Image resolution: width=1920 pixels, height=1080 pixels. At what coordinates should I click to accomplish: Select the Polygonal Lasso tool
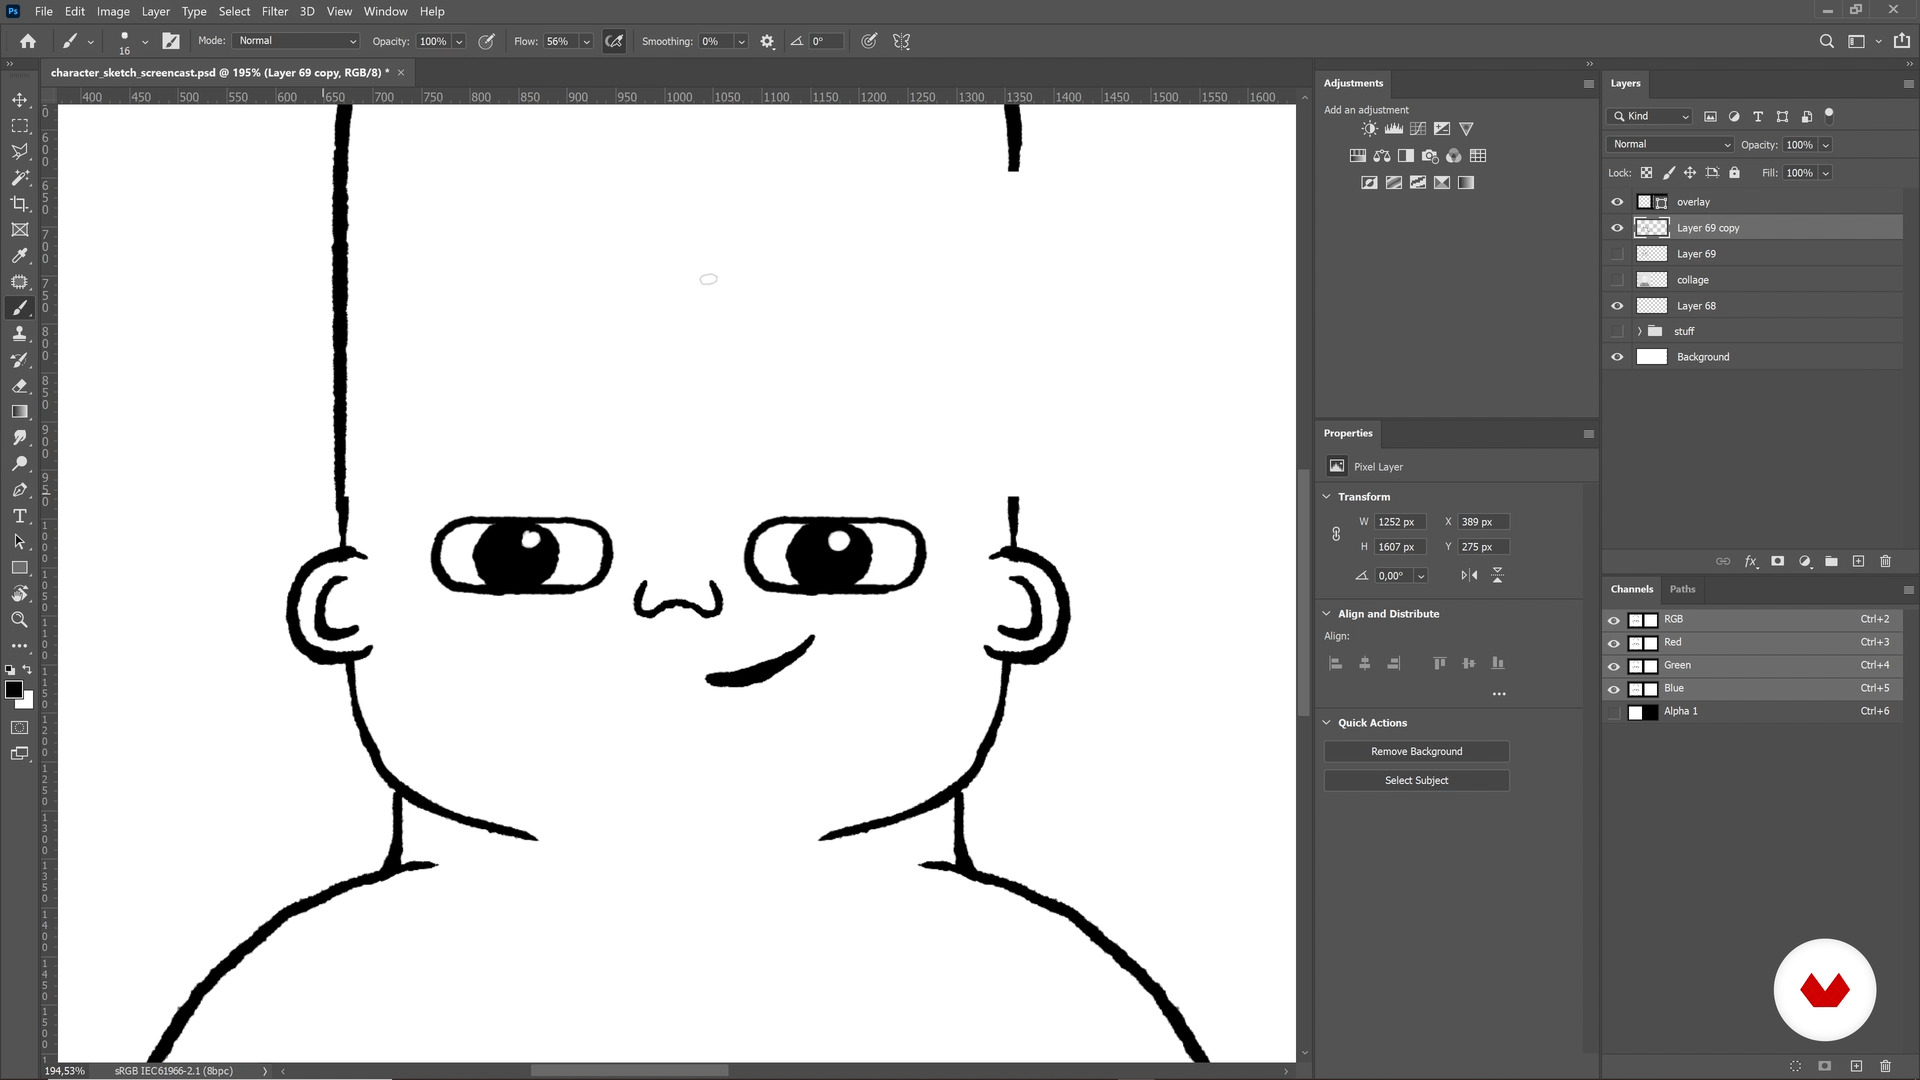[19, 152]
